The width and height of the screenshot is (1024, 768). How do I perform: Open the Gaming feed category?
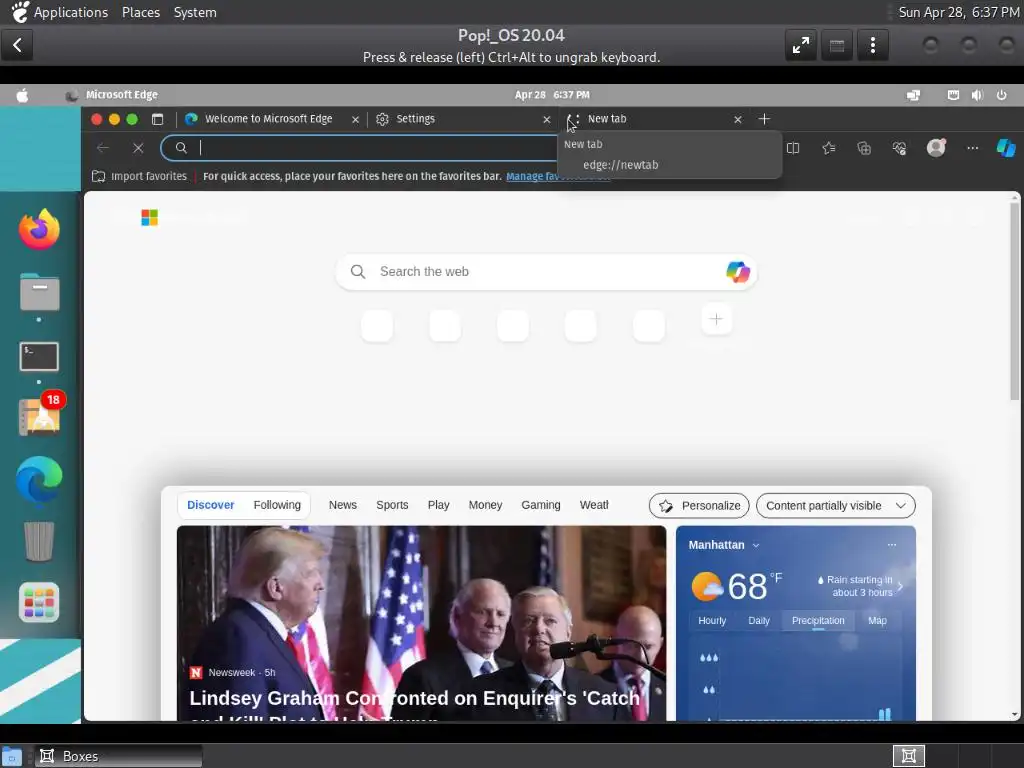pyautogui.click(x=541, y=505)
